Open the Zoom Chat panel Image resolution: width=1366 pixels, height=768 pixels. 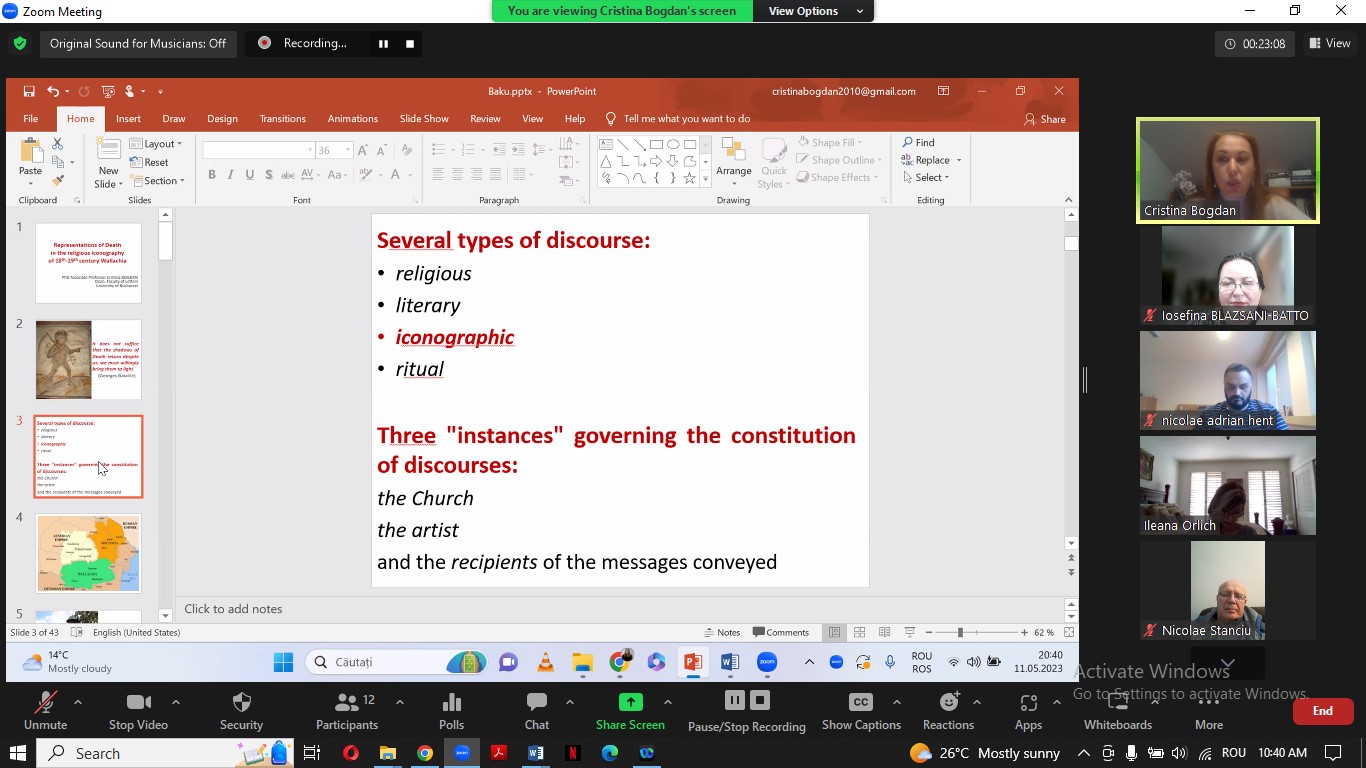[x=537, y=702]
